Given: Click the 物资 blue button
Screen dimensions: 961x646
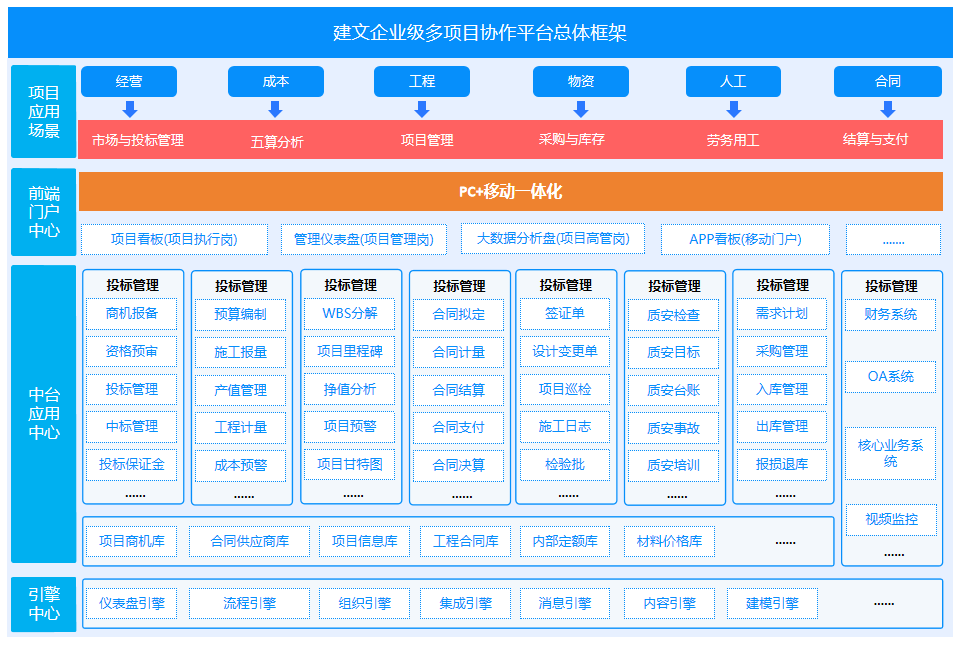Looking at the screenshot, I should point(581,82).
